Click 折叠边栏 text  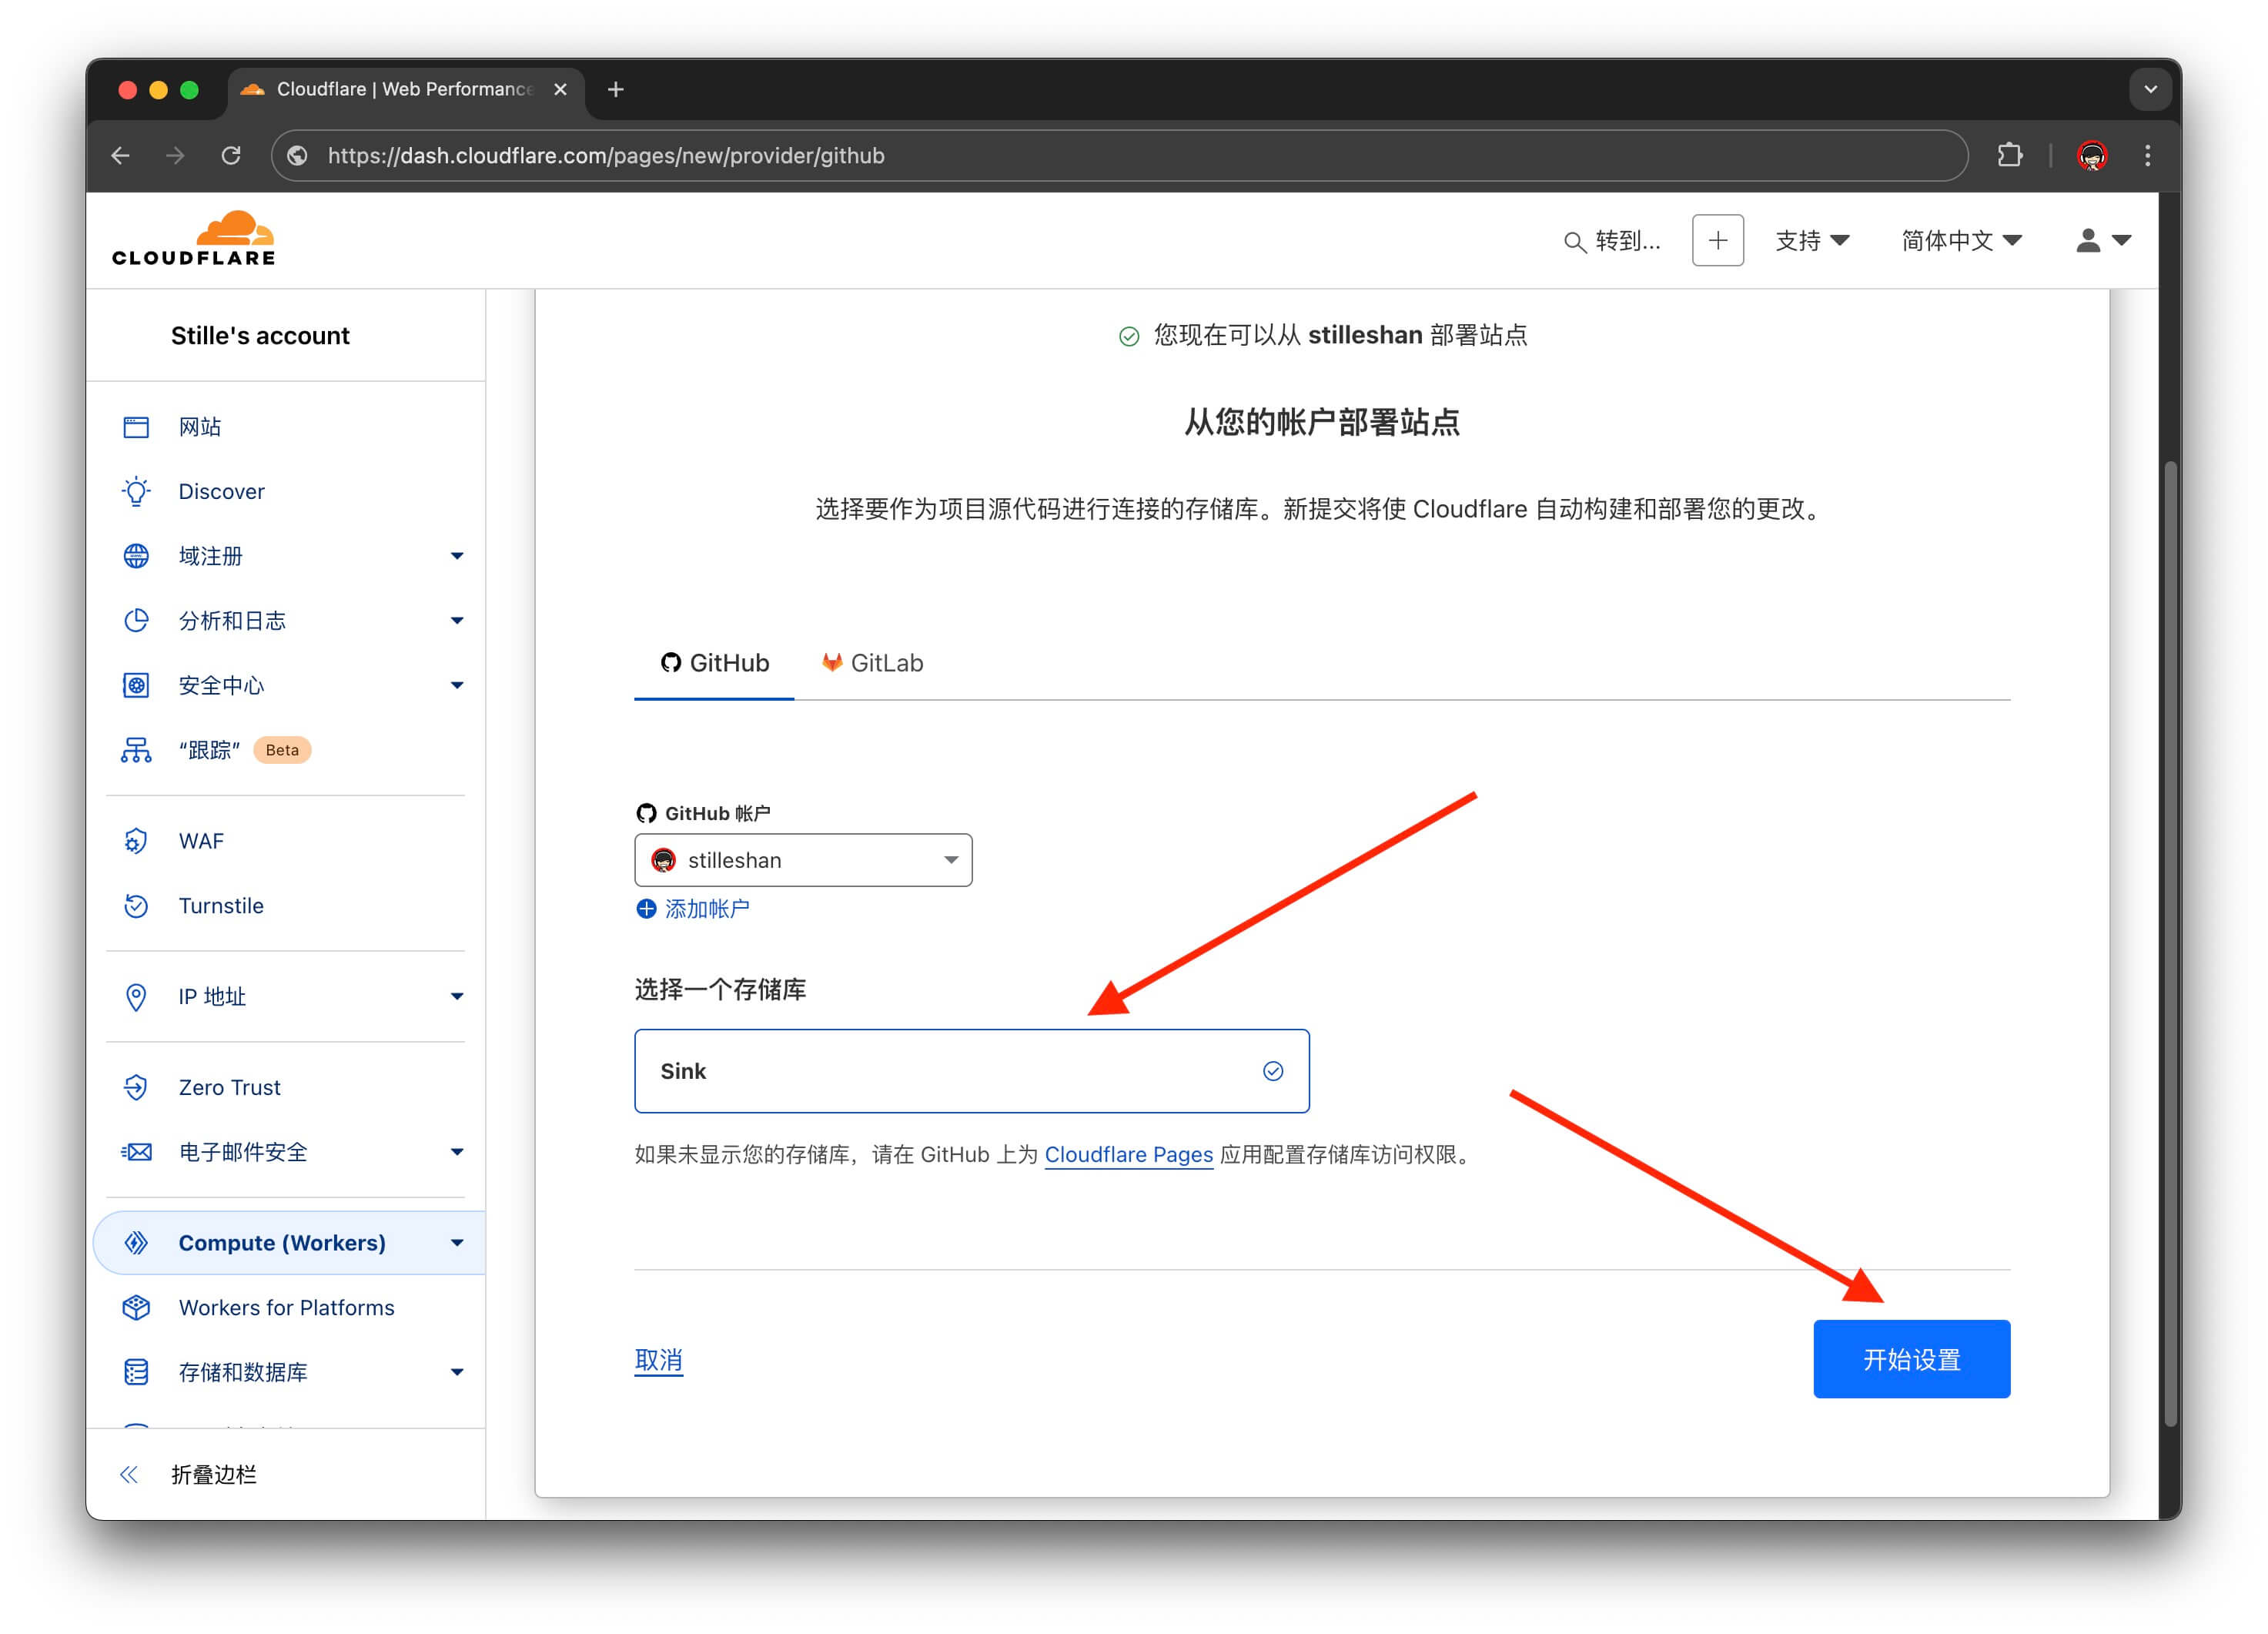click(214, 1474)
